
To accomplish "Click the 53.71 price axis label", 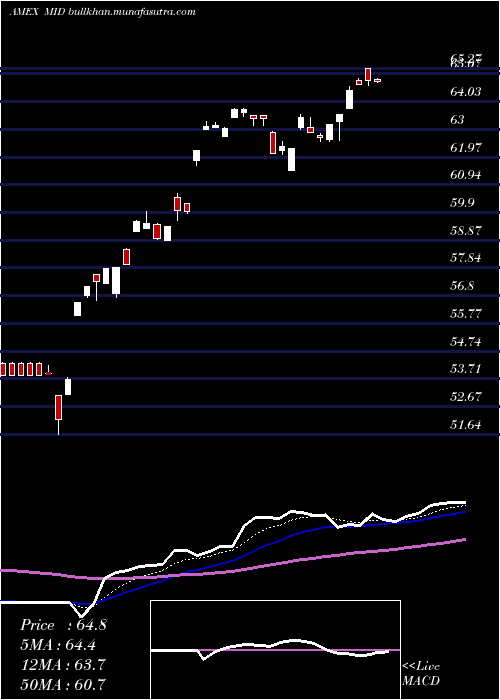I will (x=466, y=369).
